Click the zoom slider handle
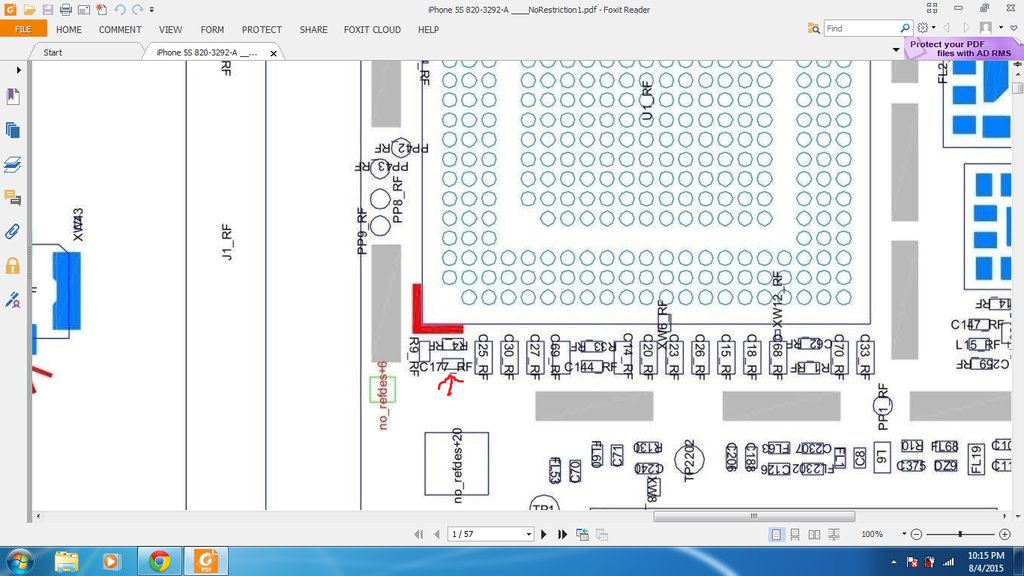Image resolution: width=1024 pixels, height=576 pixels. point(961,535)
